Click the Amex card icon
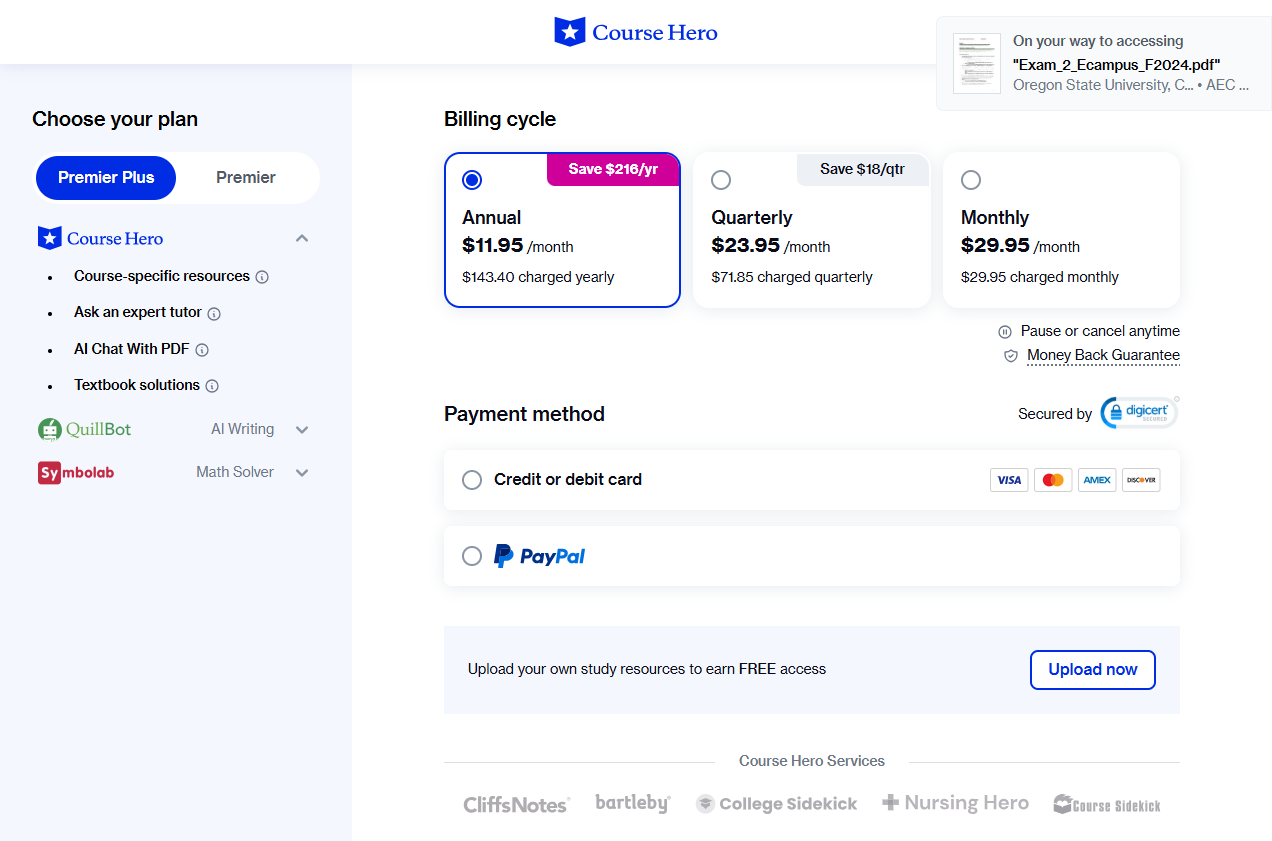The width and height of the screenshot is (1272, 841). pos(1097,480)
